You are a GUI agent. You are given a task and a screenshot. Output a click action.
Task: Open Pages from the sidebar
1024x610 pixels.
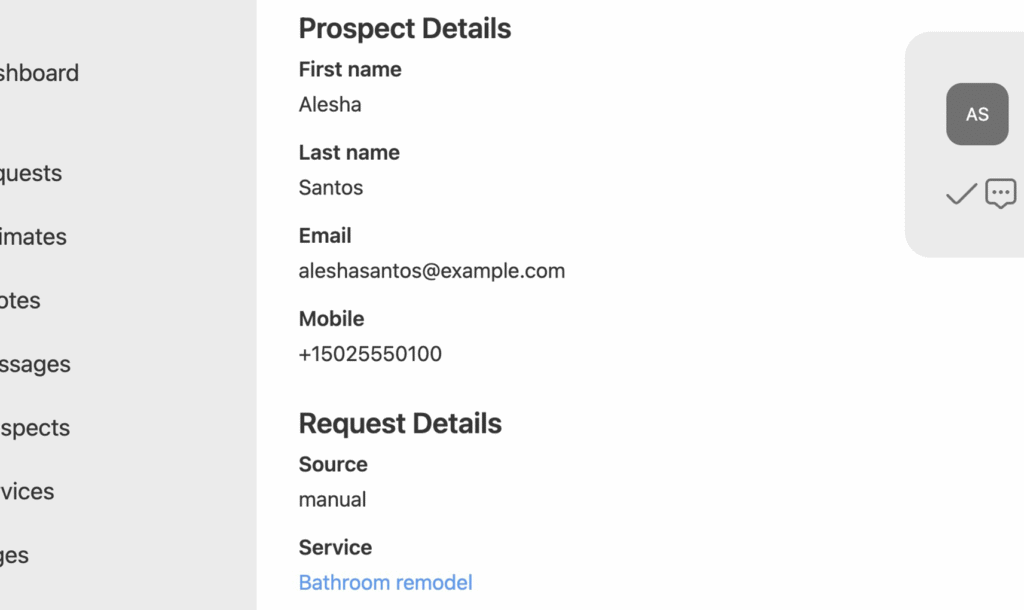(x=14, y=555)
